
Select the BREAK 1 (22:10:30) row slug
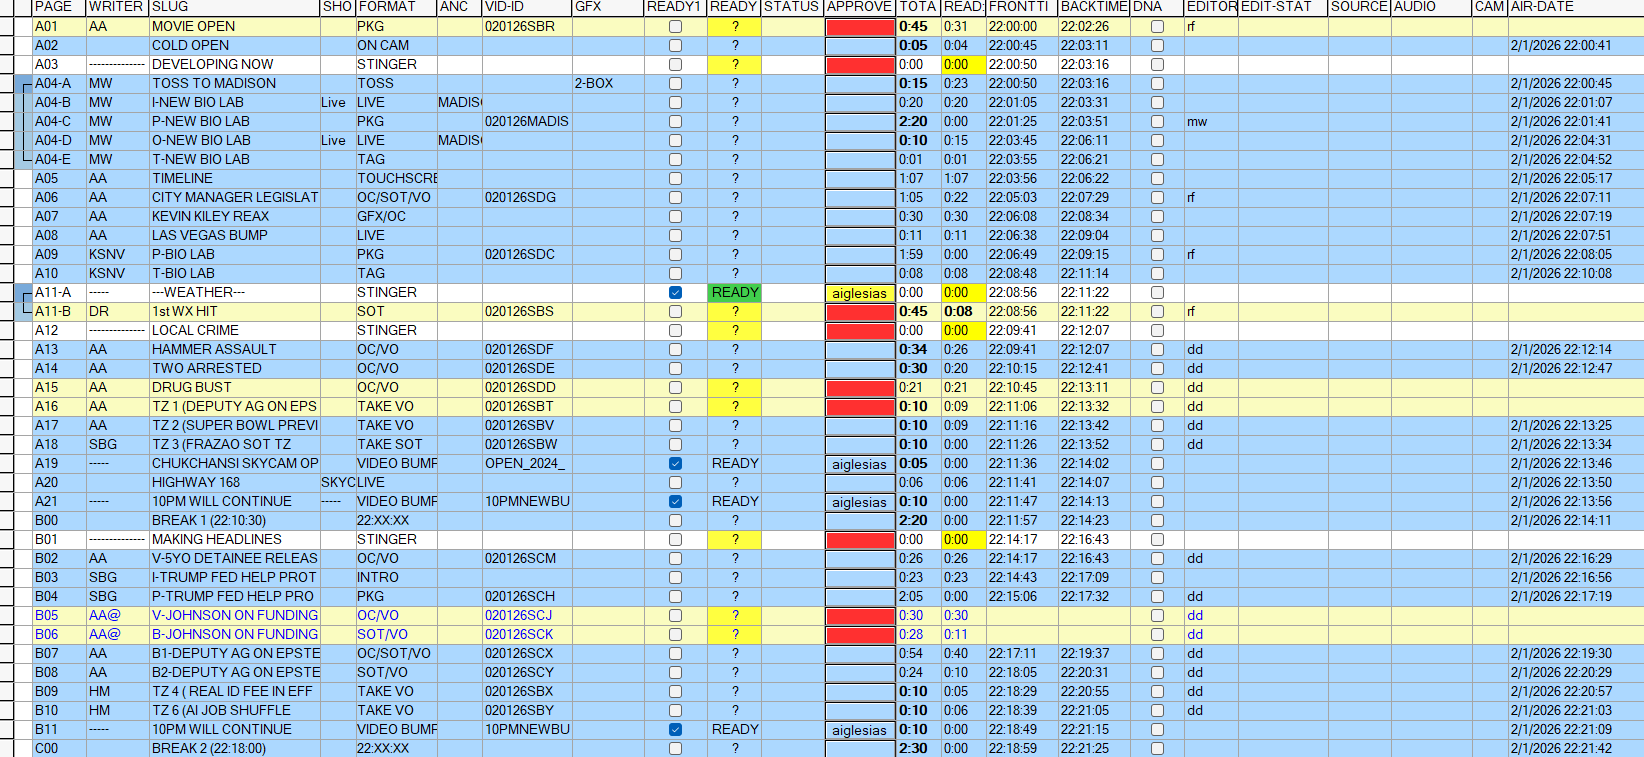(208, 521)
